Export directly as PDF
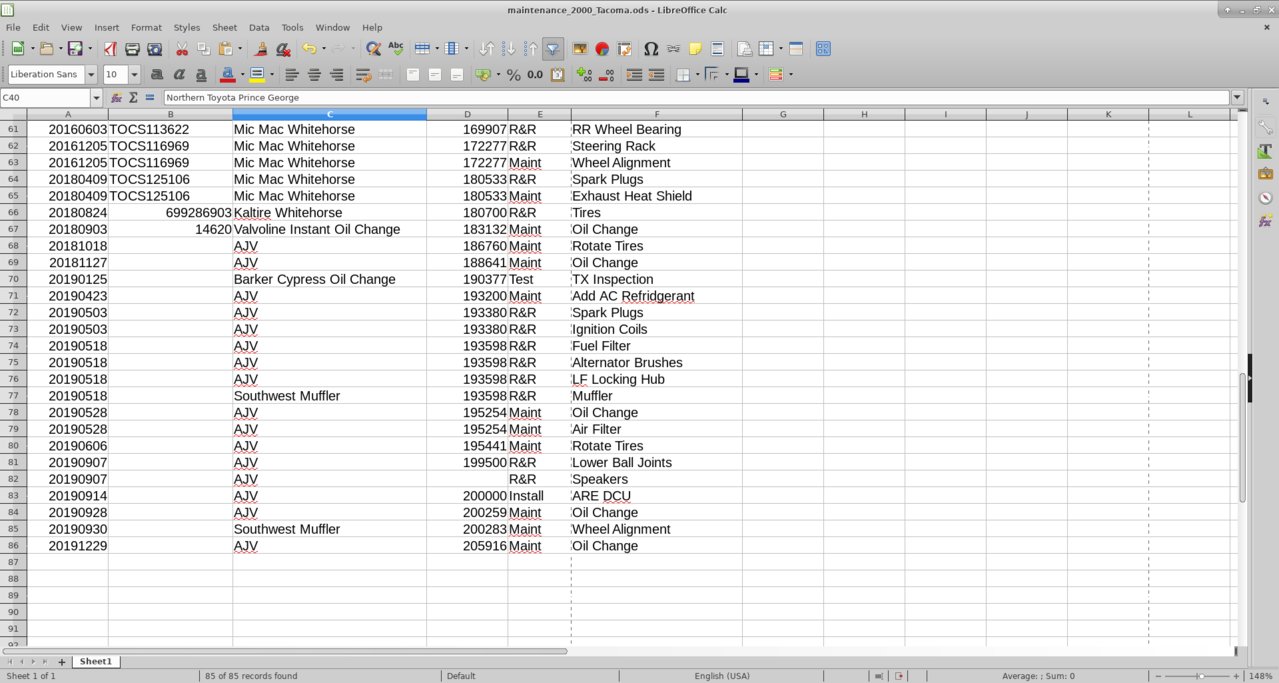Image resolution: width=1279 pixels, height=683 pixels. [x=110, y=48]
